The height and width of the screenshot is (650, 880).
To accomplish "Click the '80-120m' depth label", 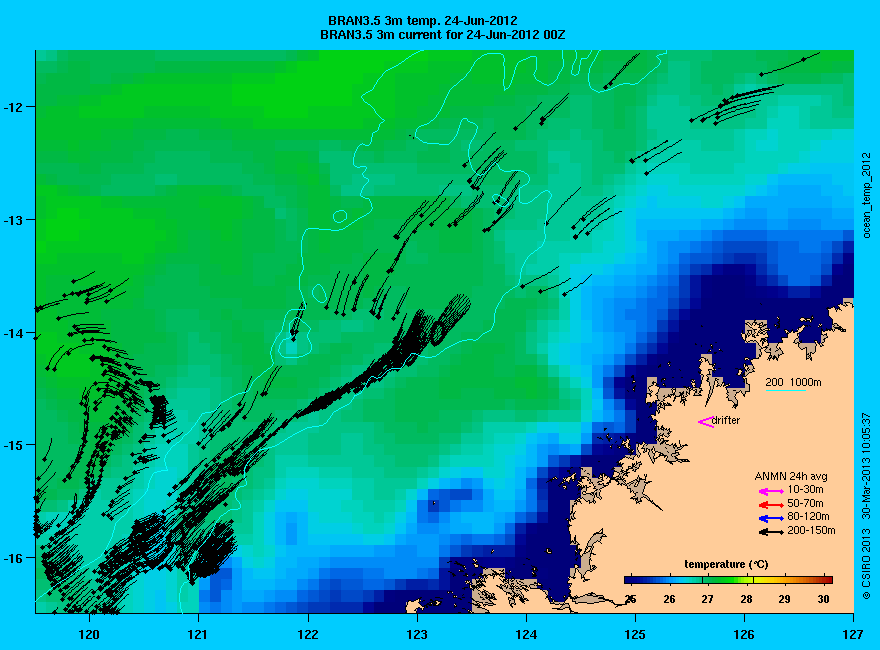I will coord(808,516).
